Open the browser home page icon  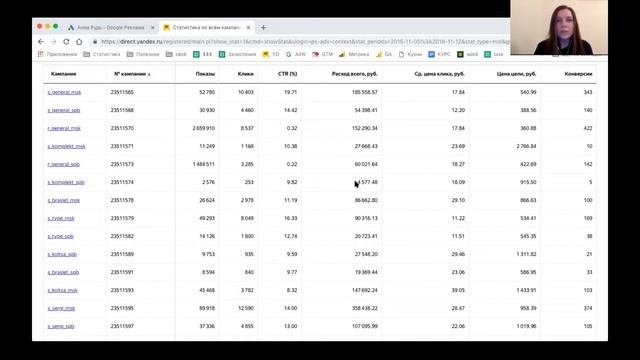click(x=79, y=42)
